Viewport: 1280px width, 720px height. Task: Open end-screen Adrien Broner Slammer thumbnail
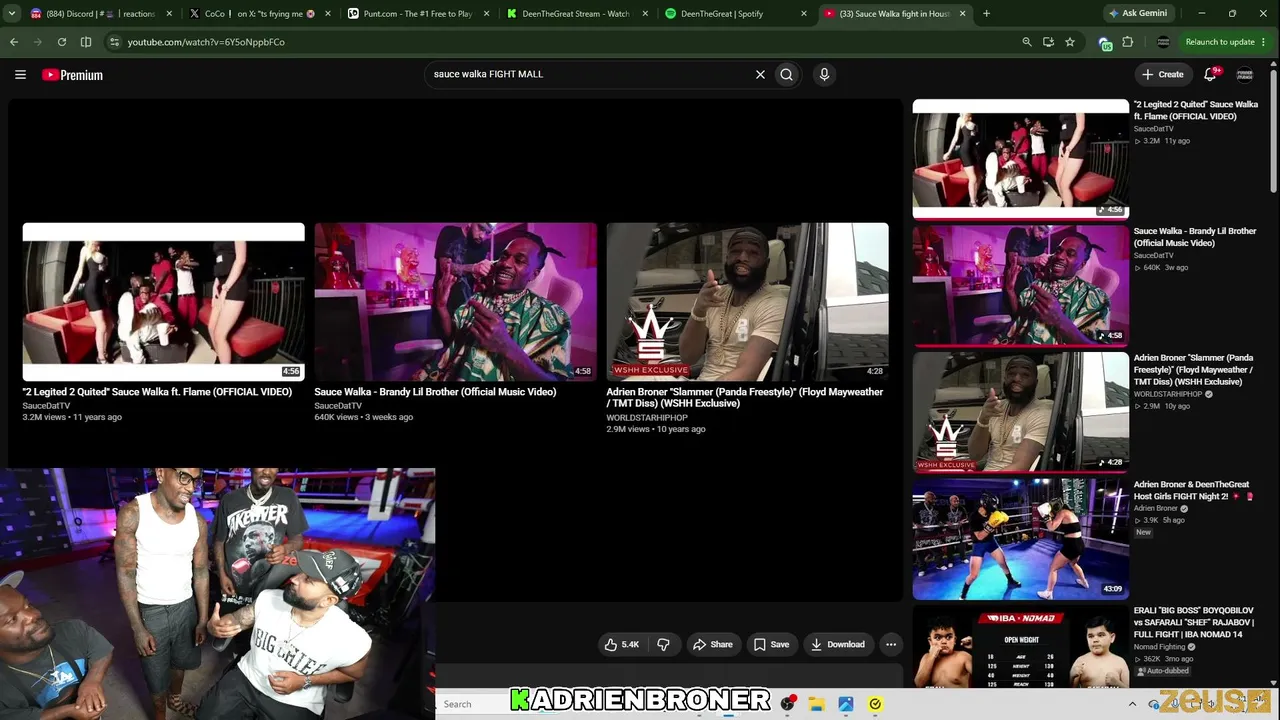pos(747,302)
